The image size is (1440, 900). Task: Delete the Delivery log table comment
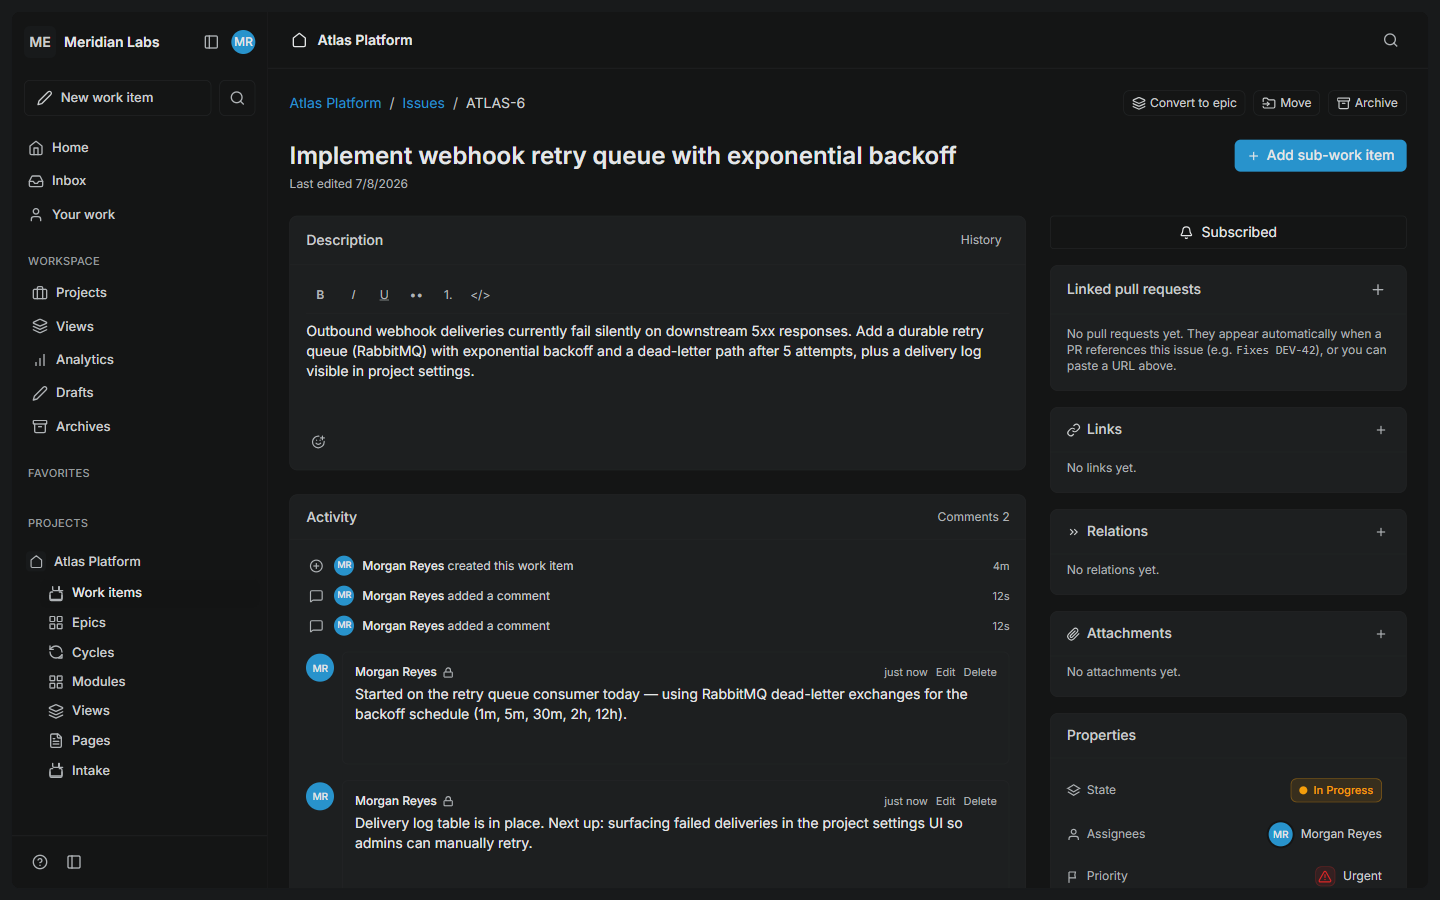(980, 801)
